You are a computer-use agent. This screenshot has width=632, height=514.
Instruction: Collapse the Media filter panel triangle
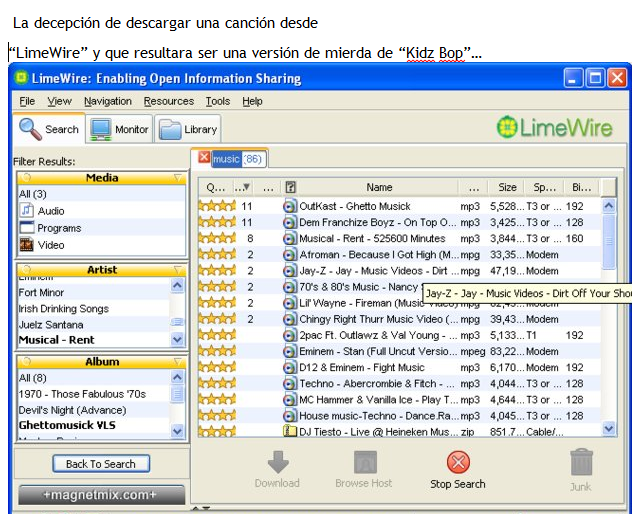178,177
